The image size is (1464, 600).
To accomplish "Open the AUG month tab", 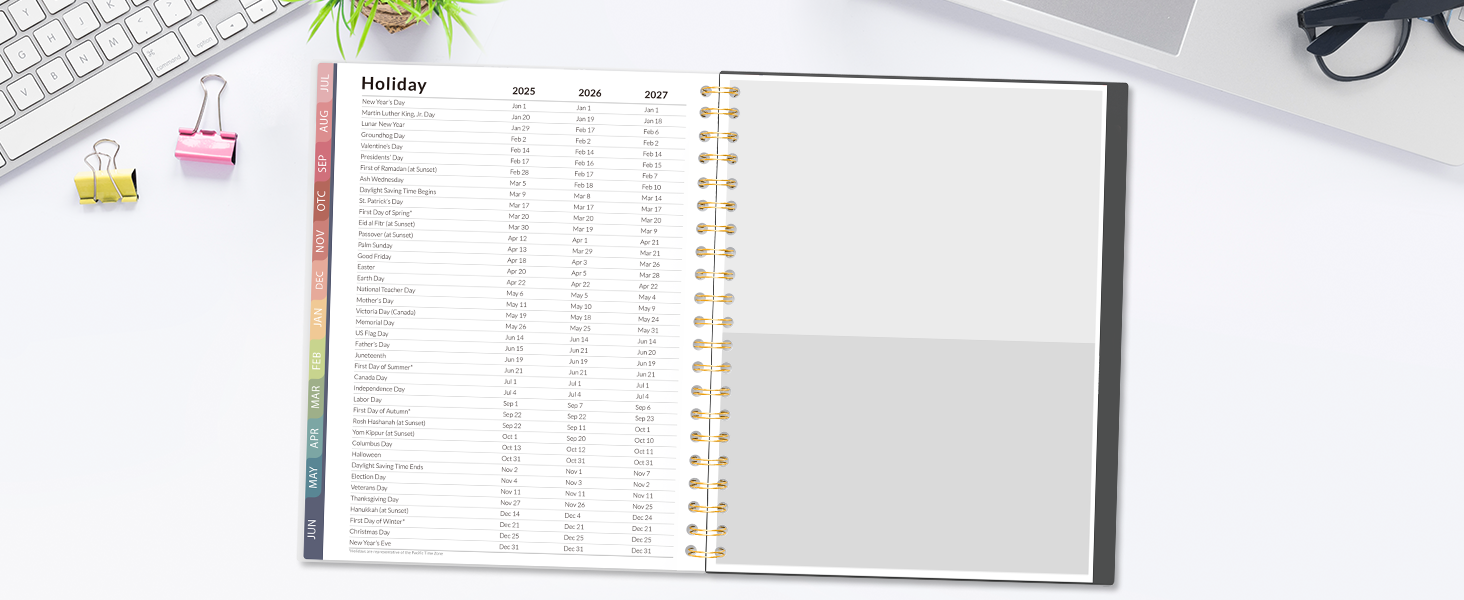I will pos(324,119).
